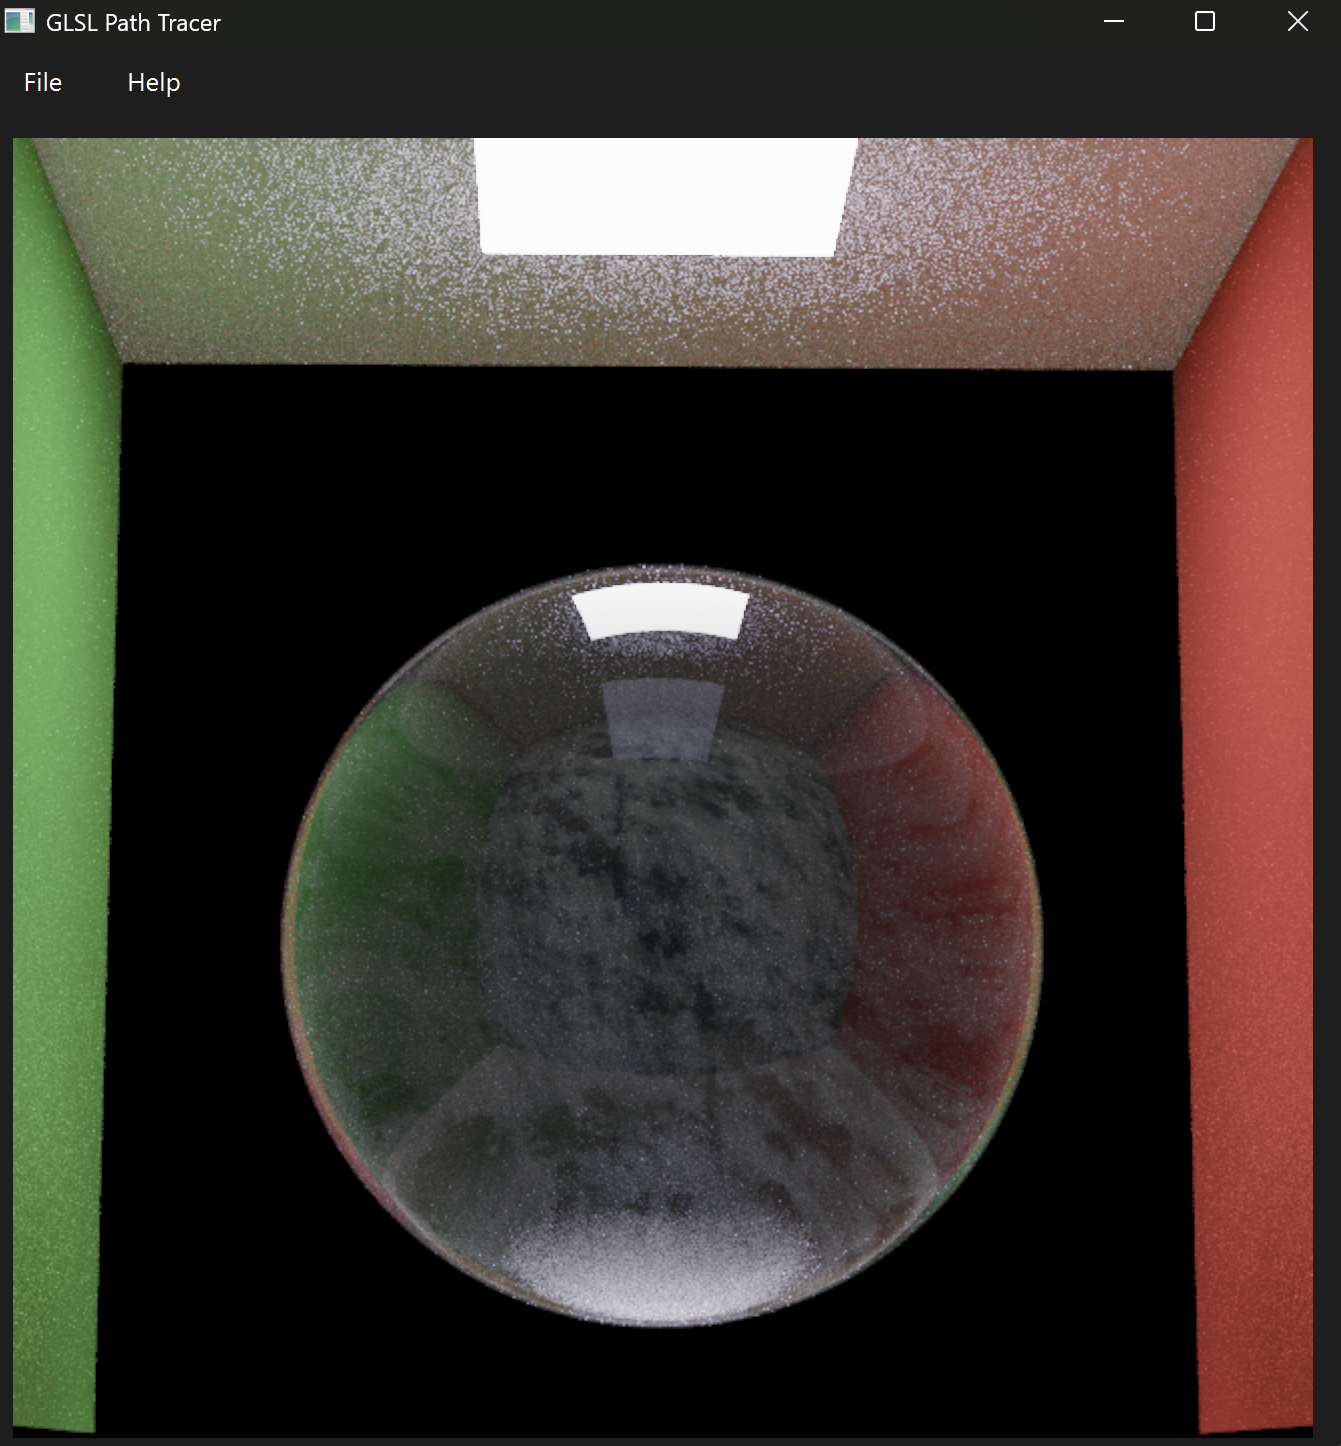Minimize the path tracer window

pyautogui.click(x=1114, y=21)
